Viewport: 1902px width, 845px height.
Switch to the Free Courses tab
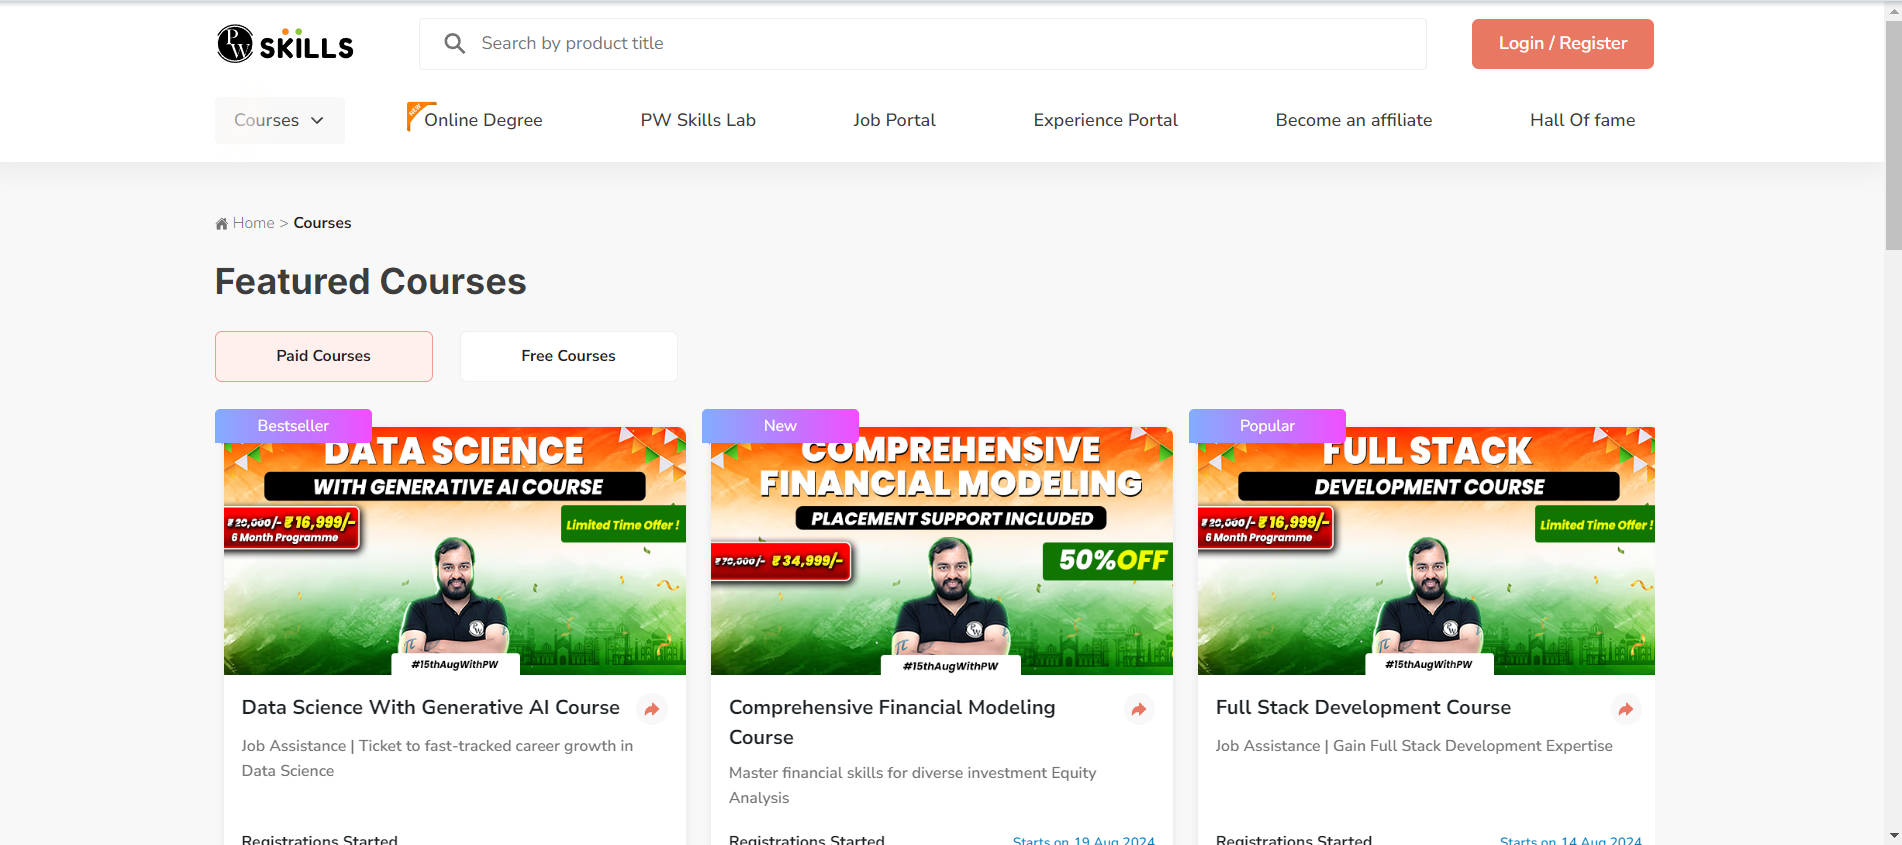pos(569,356)
